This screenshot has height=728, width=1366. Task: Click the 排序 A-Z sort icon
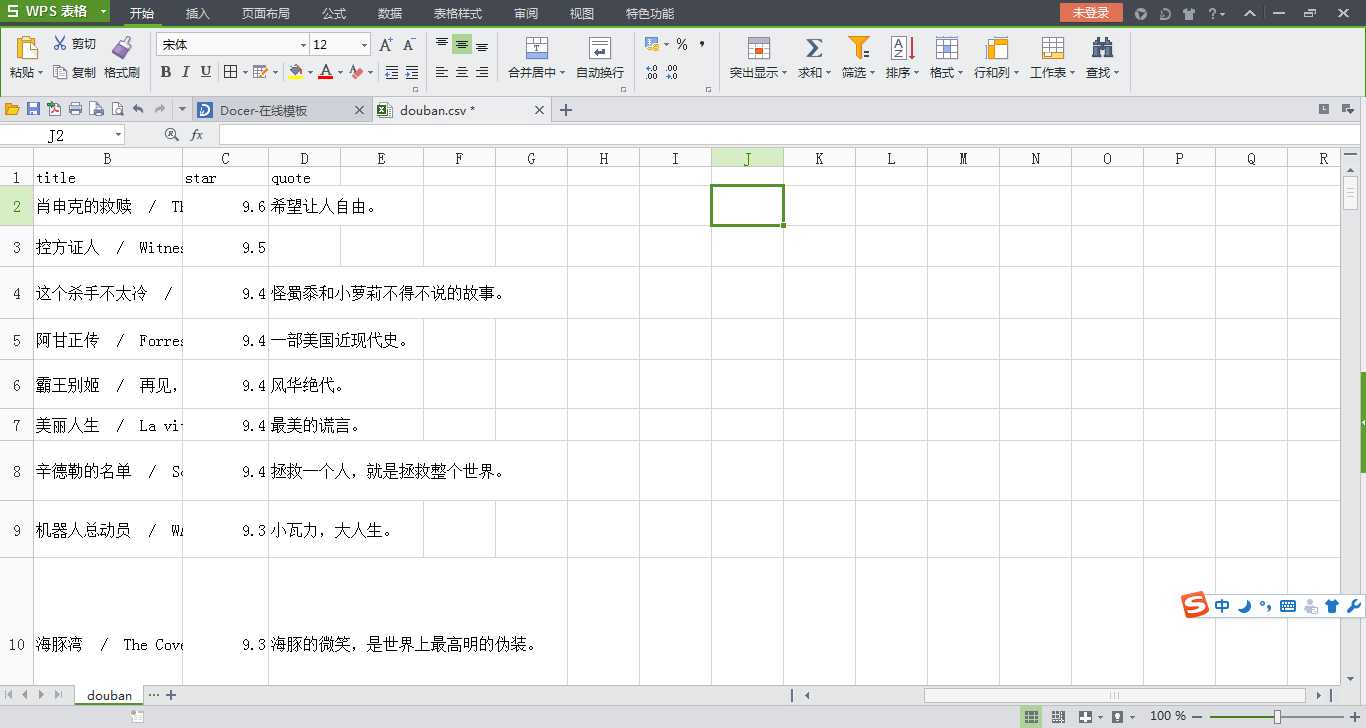(902, 48)
